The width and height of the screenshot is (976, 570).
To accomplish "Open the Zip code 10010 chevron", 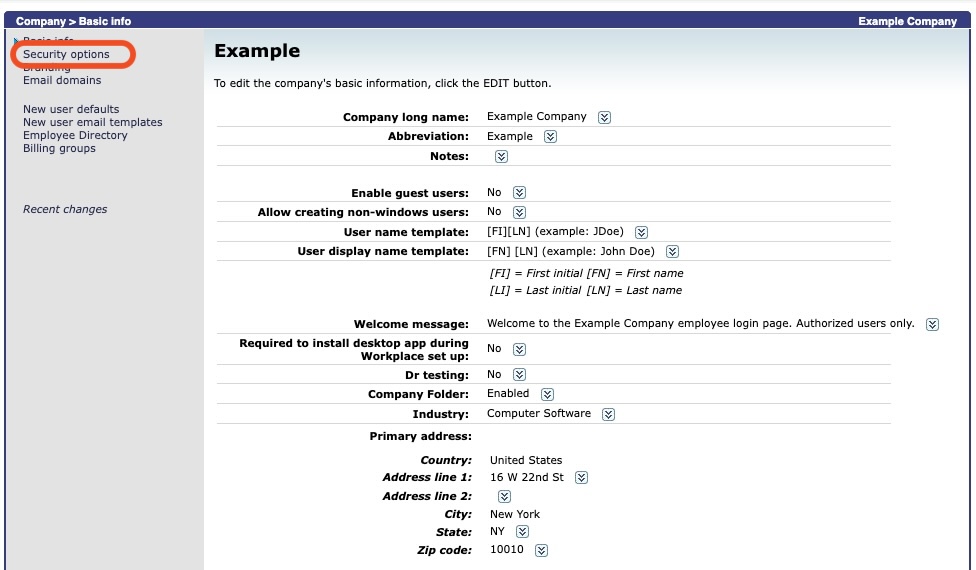I will click(x=542, y=550).
